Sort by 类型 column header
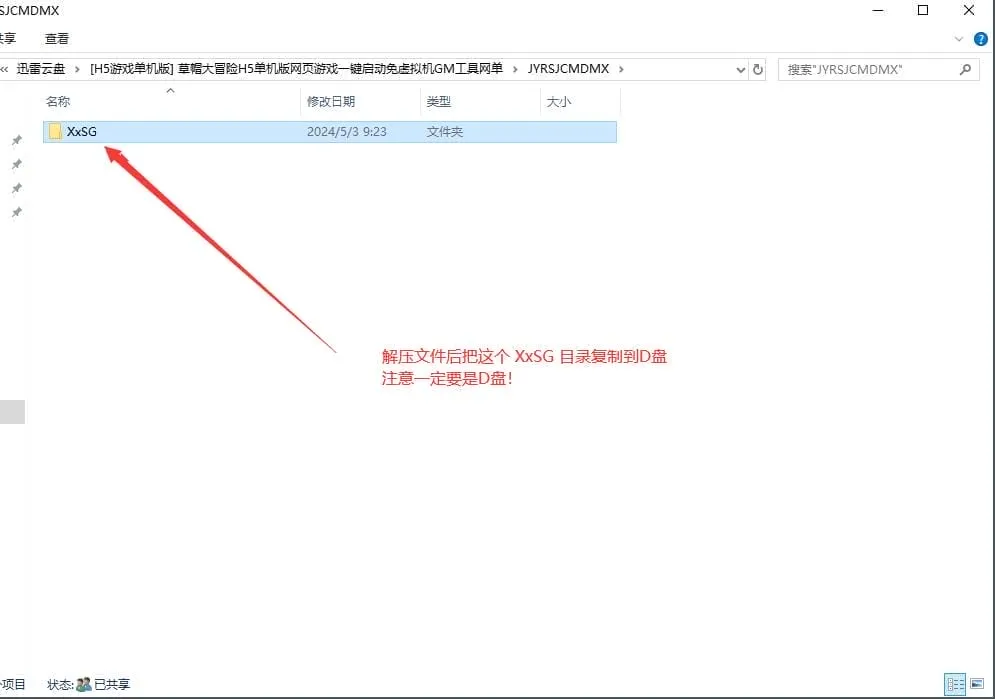This screenshot has width=995, height=699. pos(438,101)
